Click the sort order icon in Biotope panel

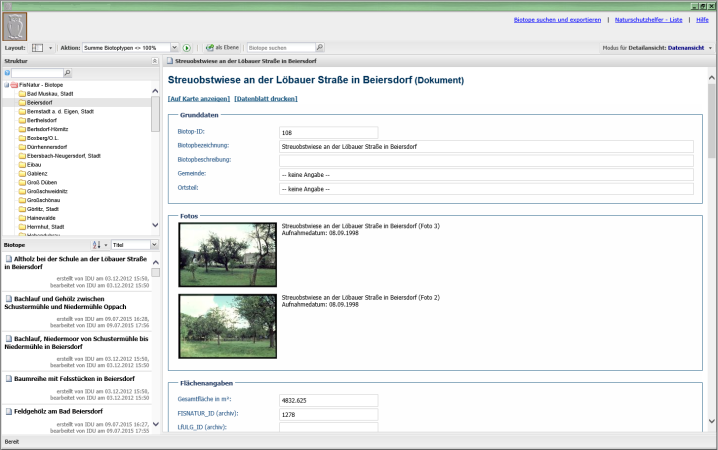tap(96, 245)
